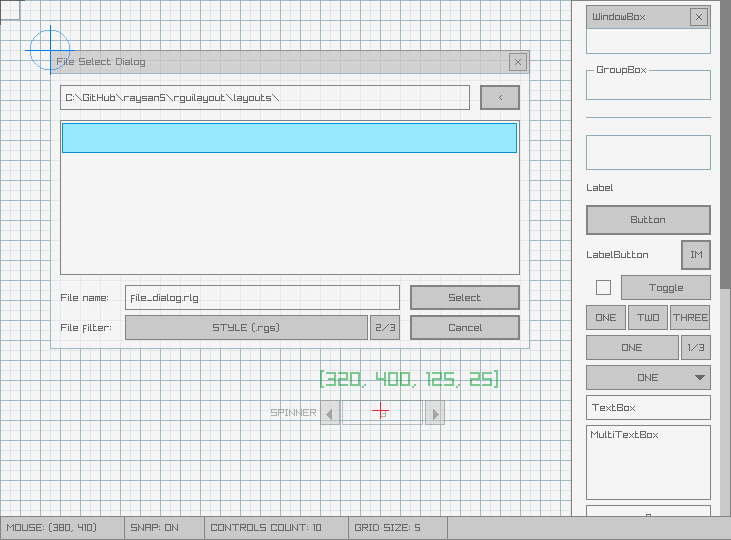Click the 1/3 combo box selector
Screen dimensions: 731x540
pos(696,348)
